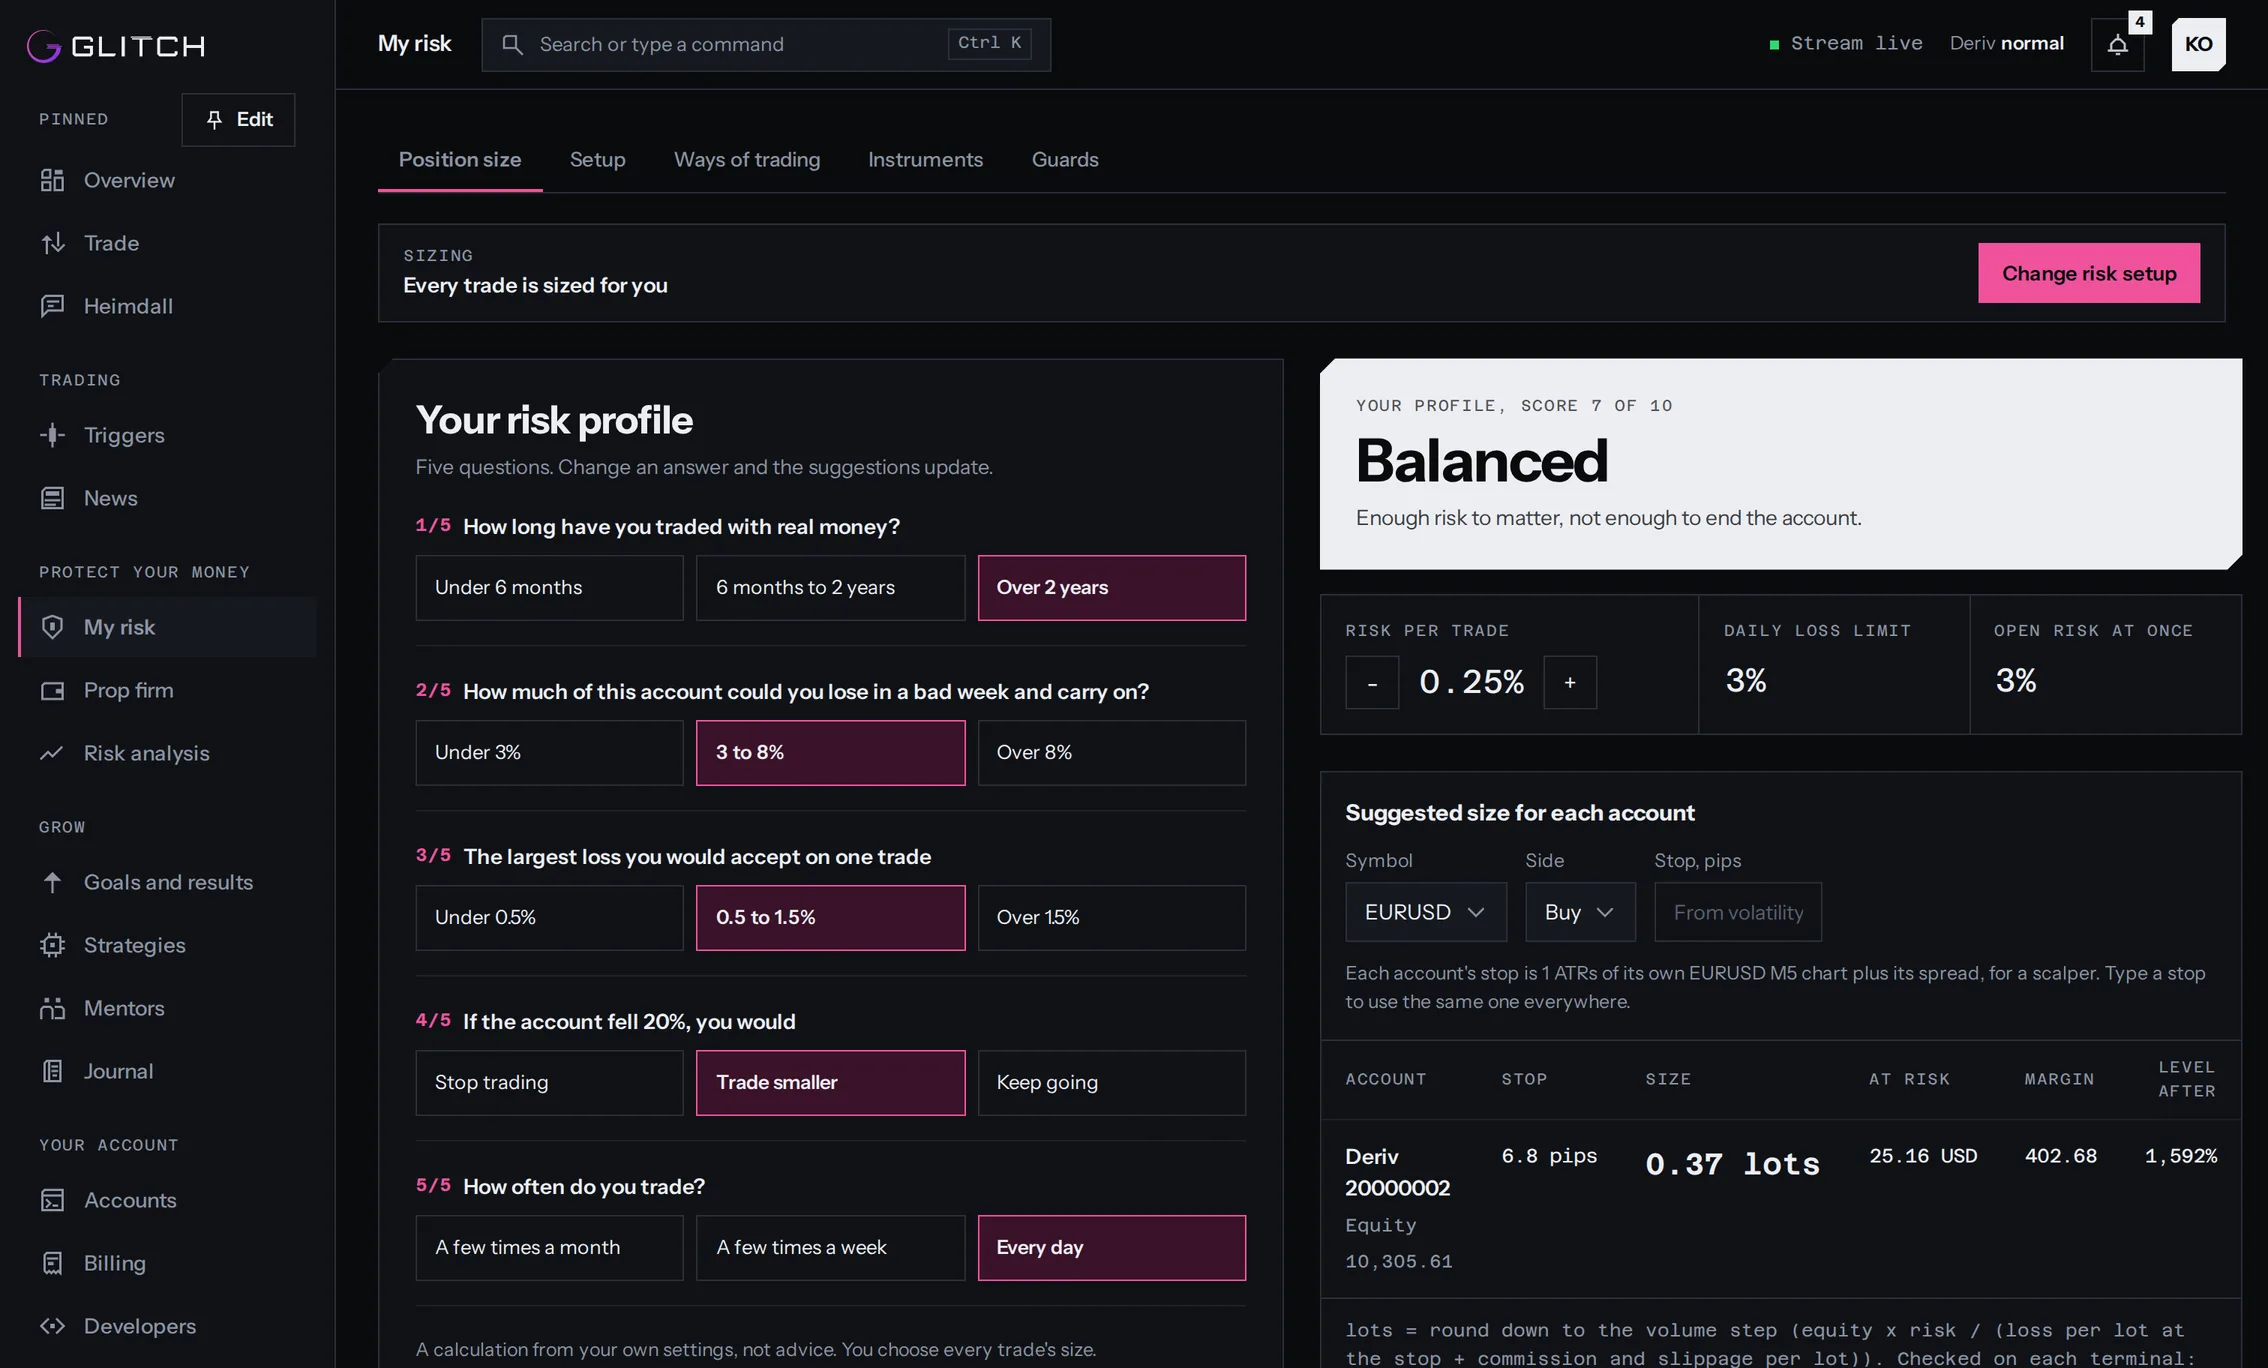Click the 0.37 lots size value
This screenshot has height=1368, width=2268.
click(x=1732, y=1164)
